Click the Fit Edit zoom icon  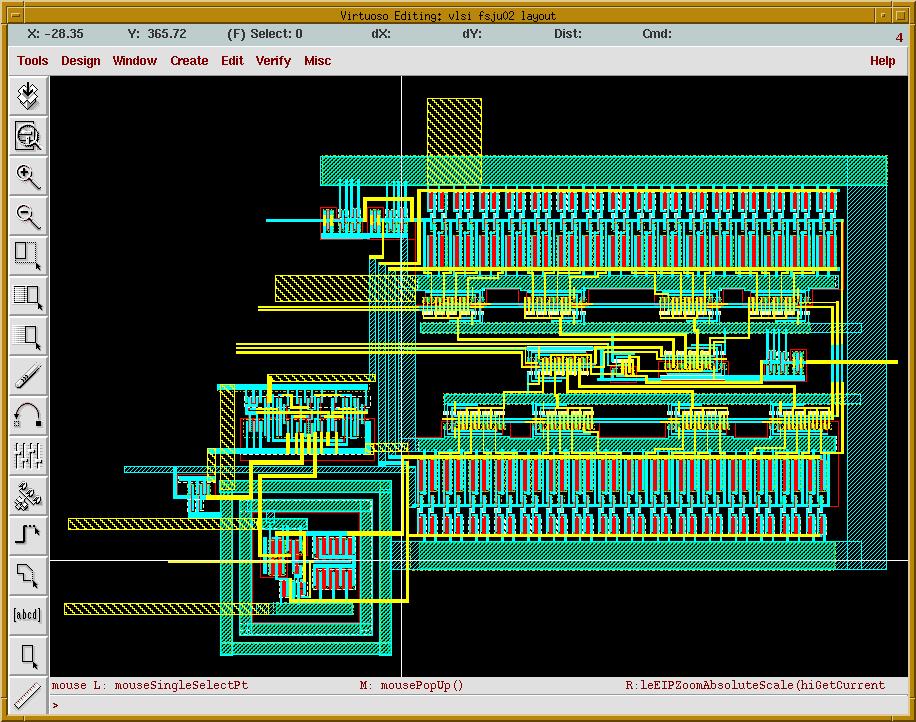click(28, 135)
